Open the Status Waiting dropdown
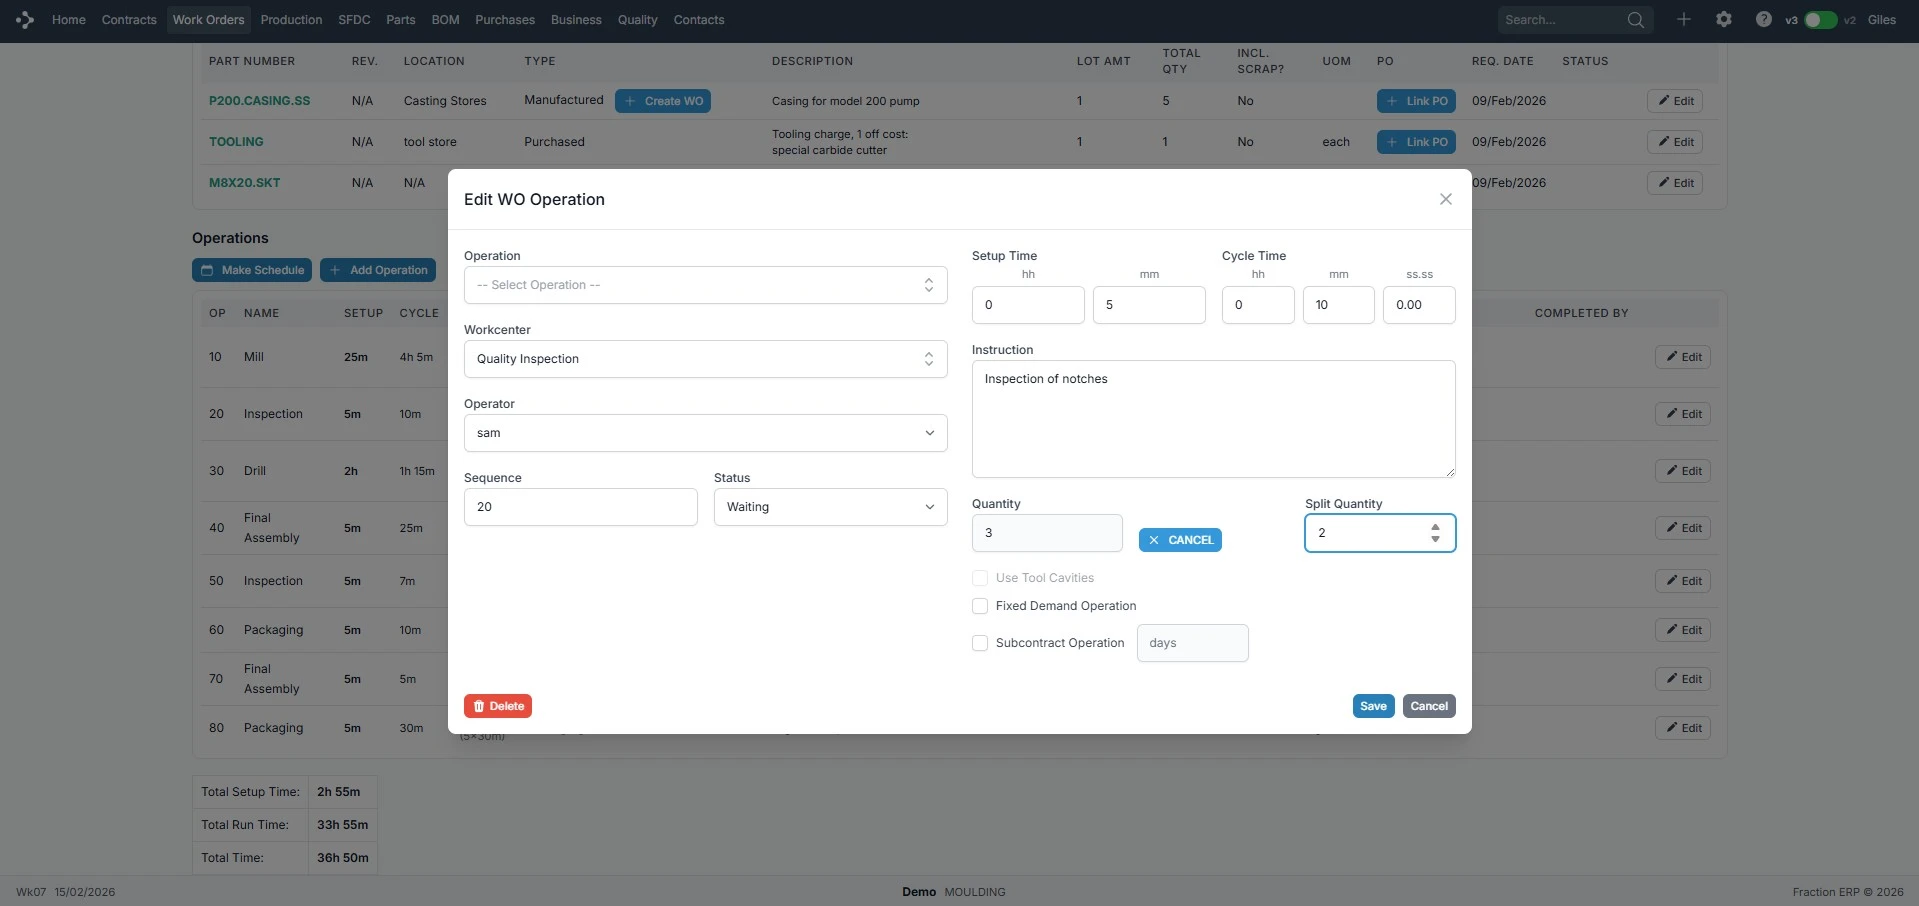This screenshot has height=906, width=1919. [830, 507]
